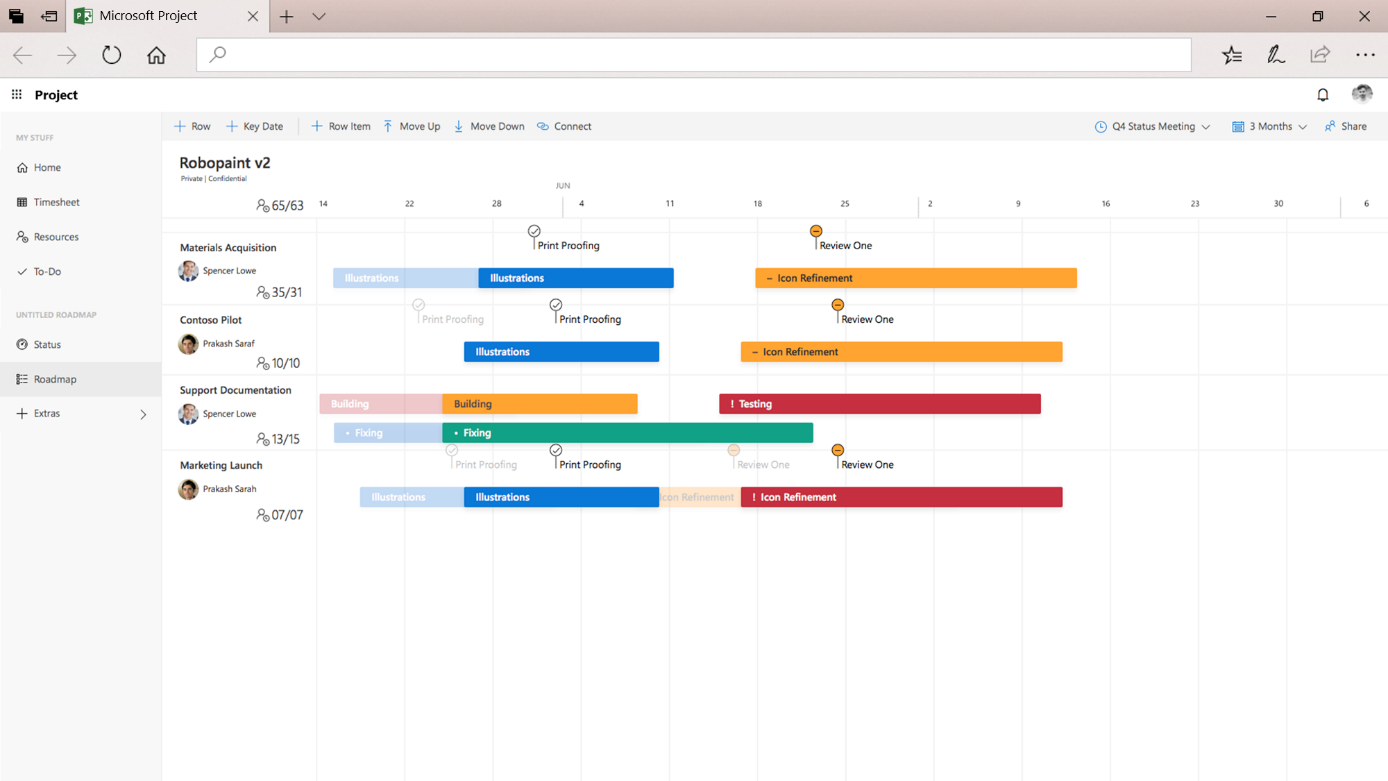Select the Marketing Launch row title

coord(221,466)
